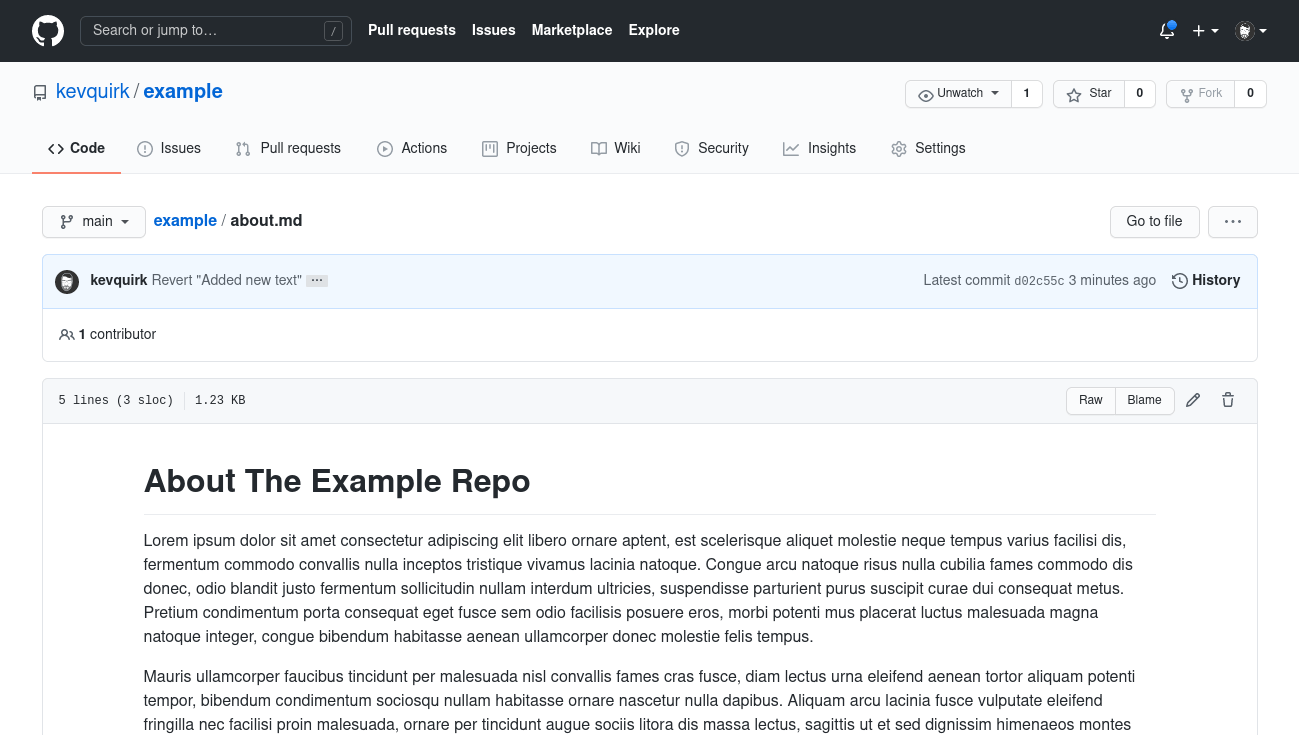Open the main branch dropdown

click(x=93, y=221)
